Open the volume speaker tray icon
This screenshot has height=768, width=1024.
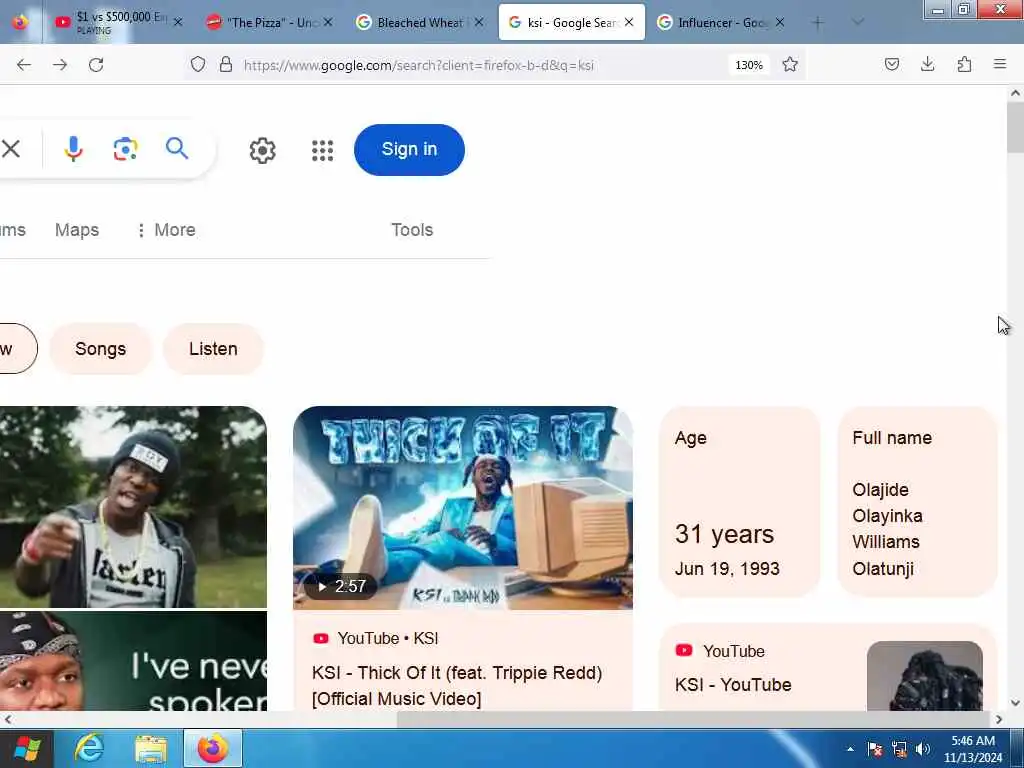[923, 748]
